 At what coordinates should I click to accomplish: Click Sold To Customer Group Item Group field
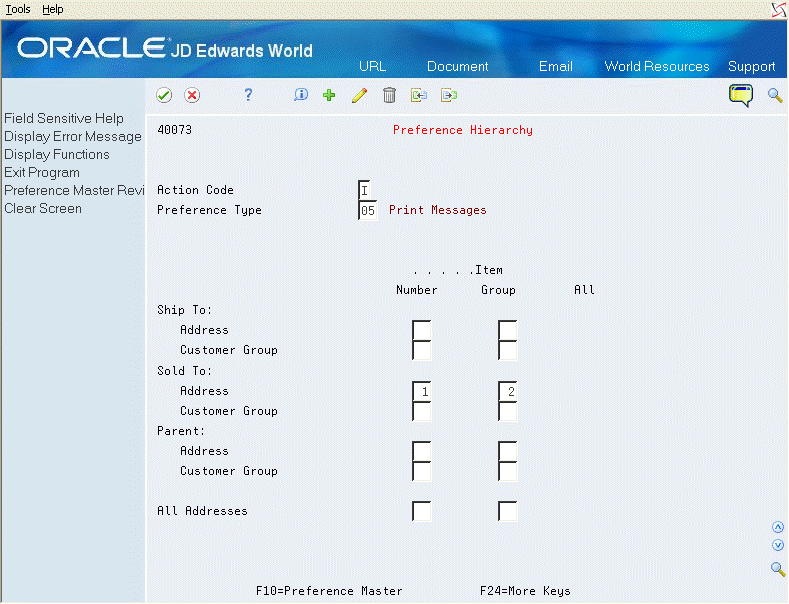point(508,411)
